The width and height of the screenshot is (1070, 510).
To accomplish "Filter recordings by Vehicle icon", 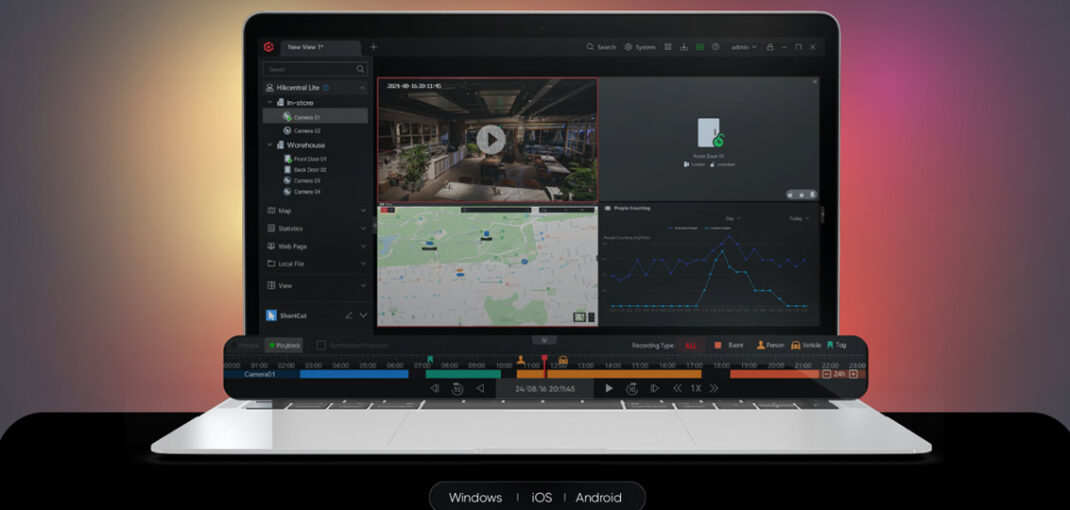I will coord(795,345).
